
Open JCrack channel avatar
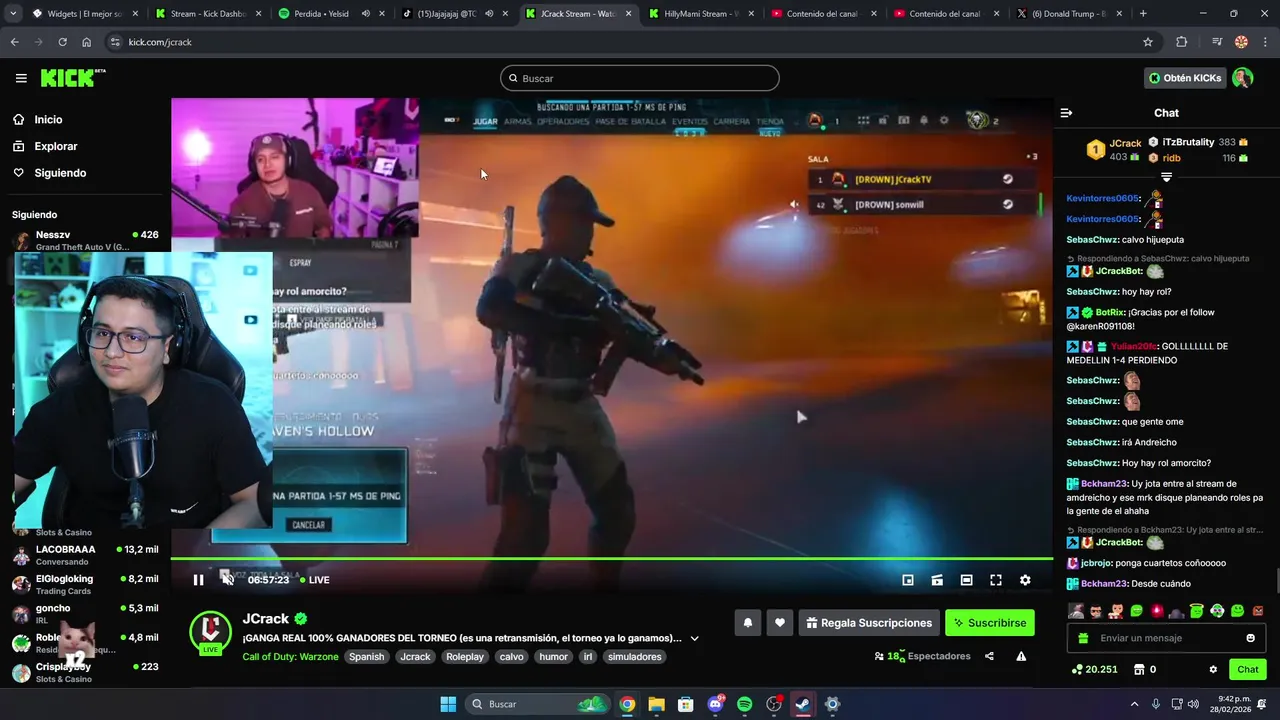210,631
